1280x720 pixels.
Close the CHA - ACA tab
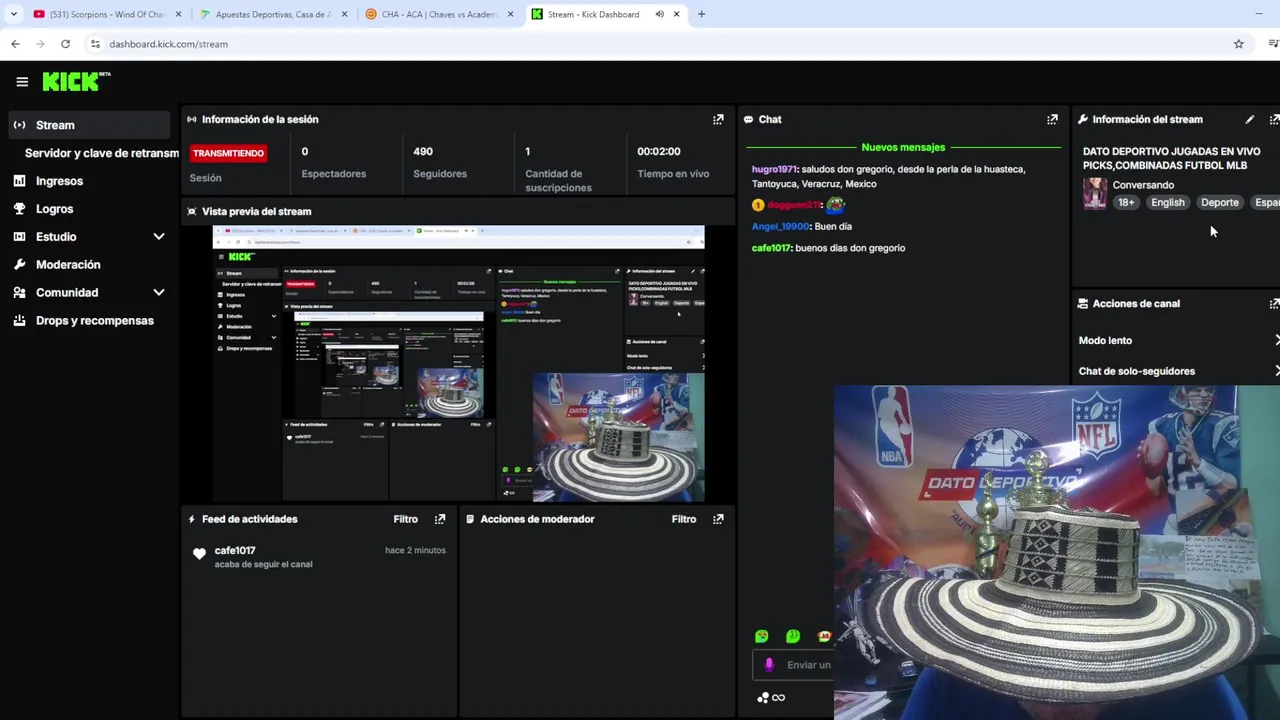point(510,14)
